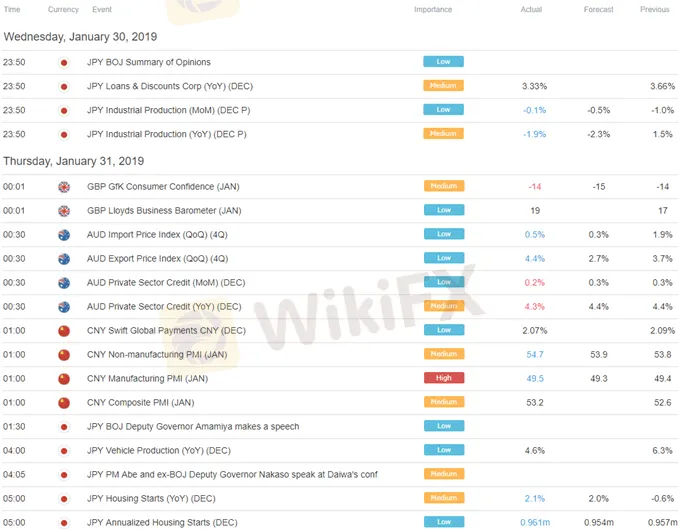
Task: Click Low badge for JPY BOJ Summary of Opinions
Action: pos(443,62)
